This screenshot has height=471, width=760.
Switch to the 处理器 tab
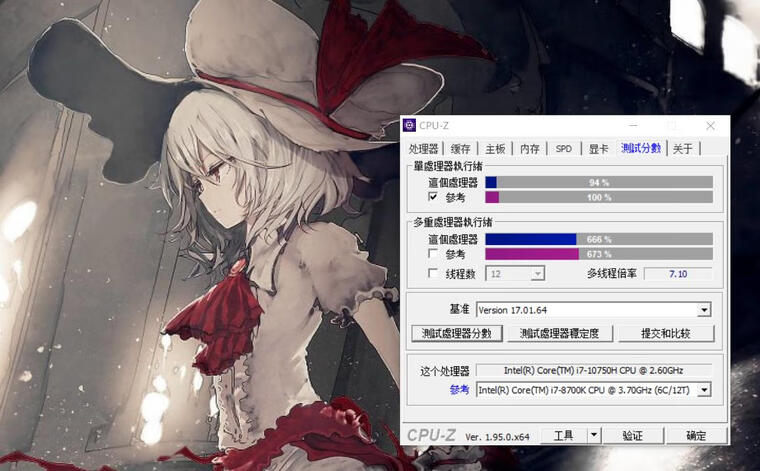423,149
